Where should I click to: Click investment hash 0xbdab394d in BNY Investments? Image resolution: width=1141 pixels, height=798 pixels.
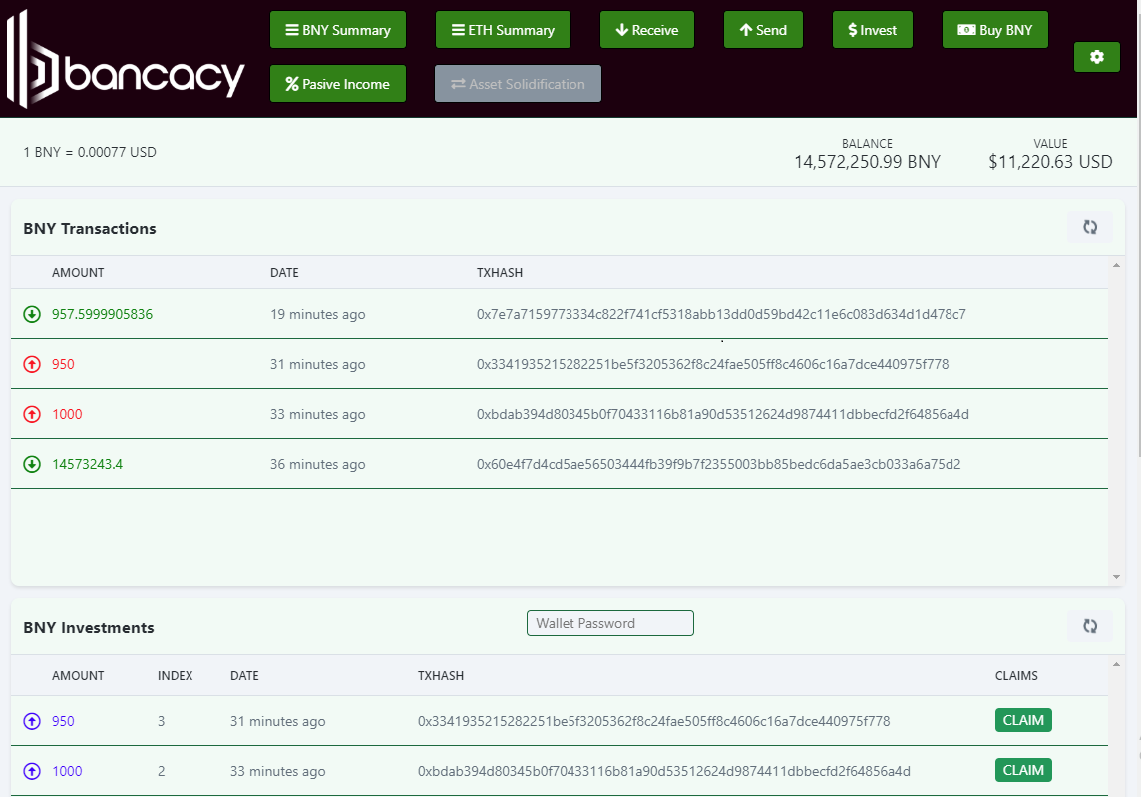point(664,771)
